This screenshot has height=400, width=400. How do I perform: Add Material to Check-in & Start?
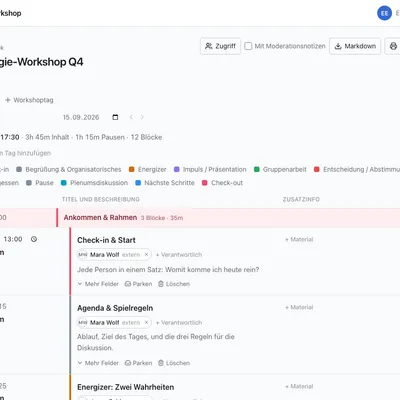tap(299, 239)
